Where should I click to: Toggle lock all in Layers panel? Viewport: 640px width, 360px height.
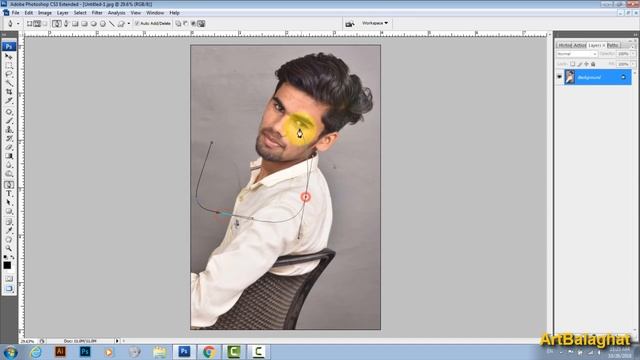(x=593, y=64)
